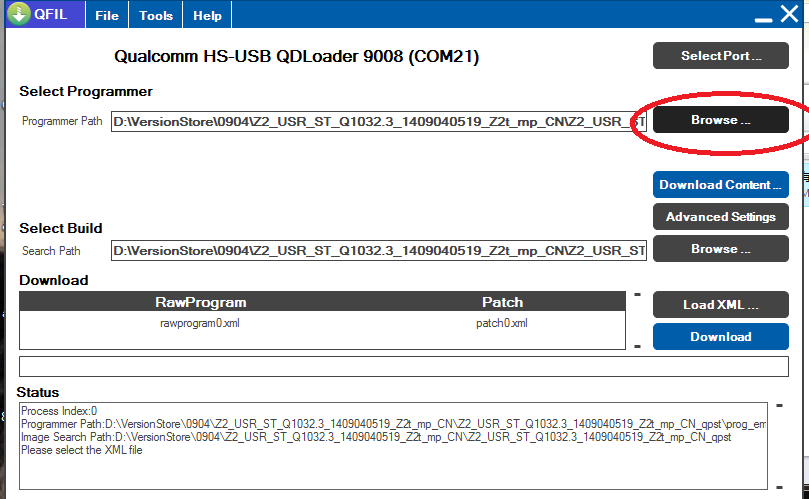Click the Download Content button
Screen dimensions: 809x499
(720, 185)
